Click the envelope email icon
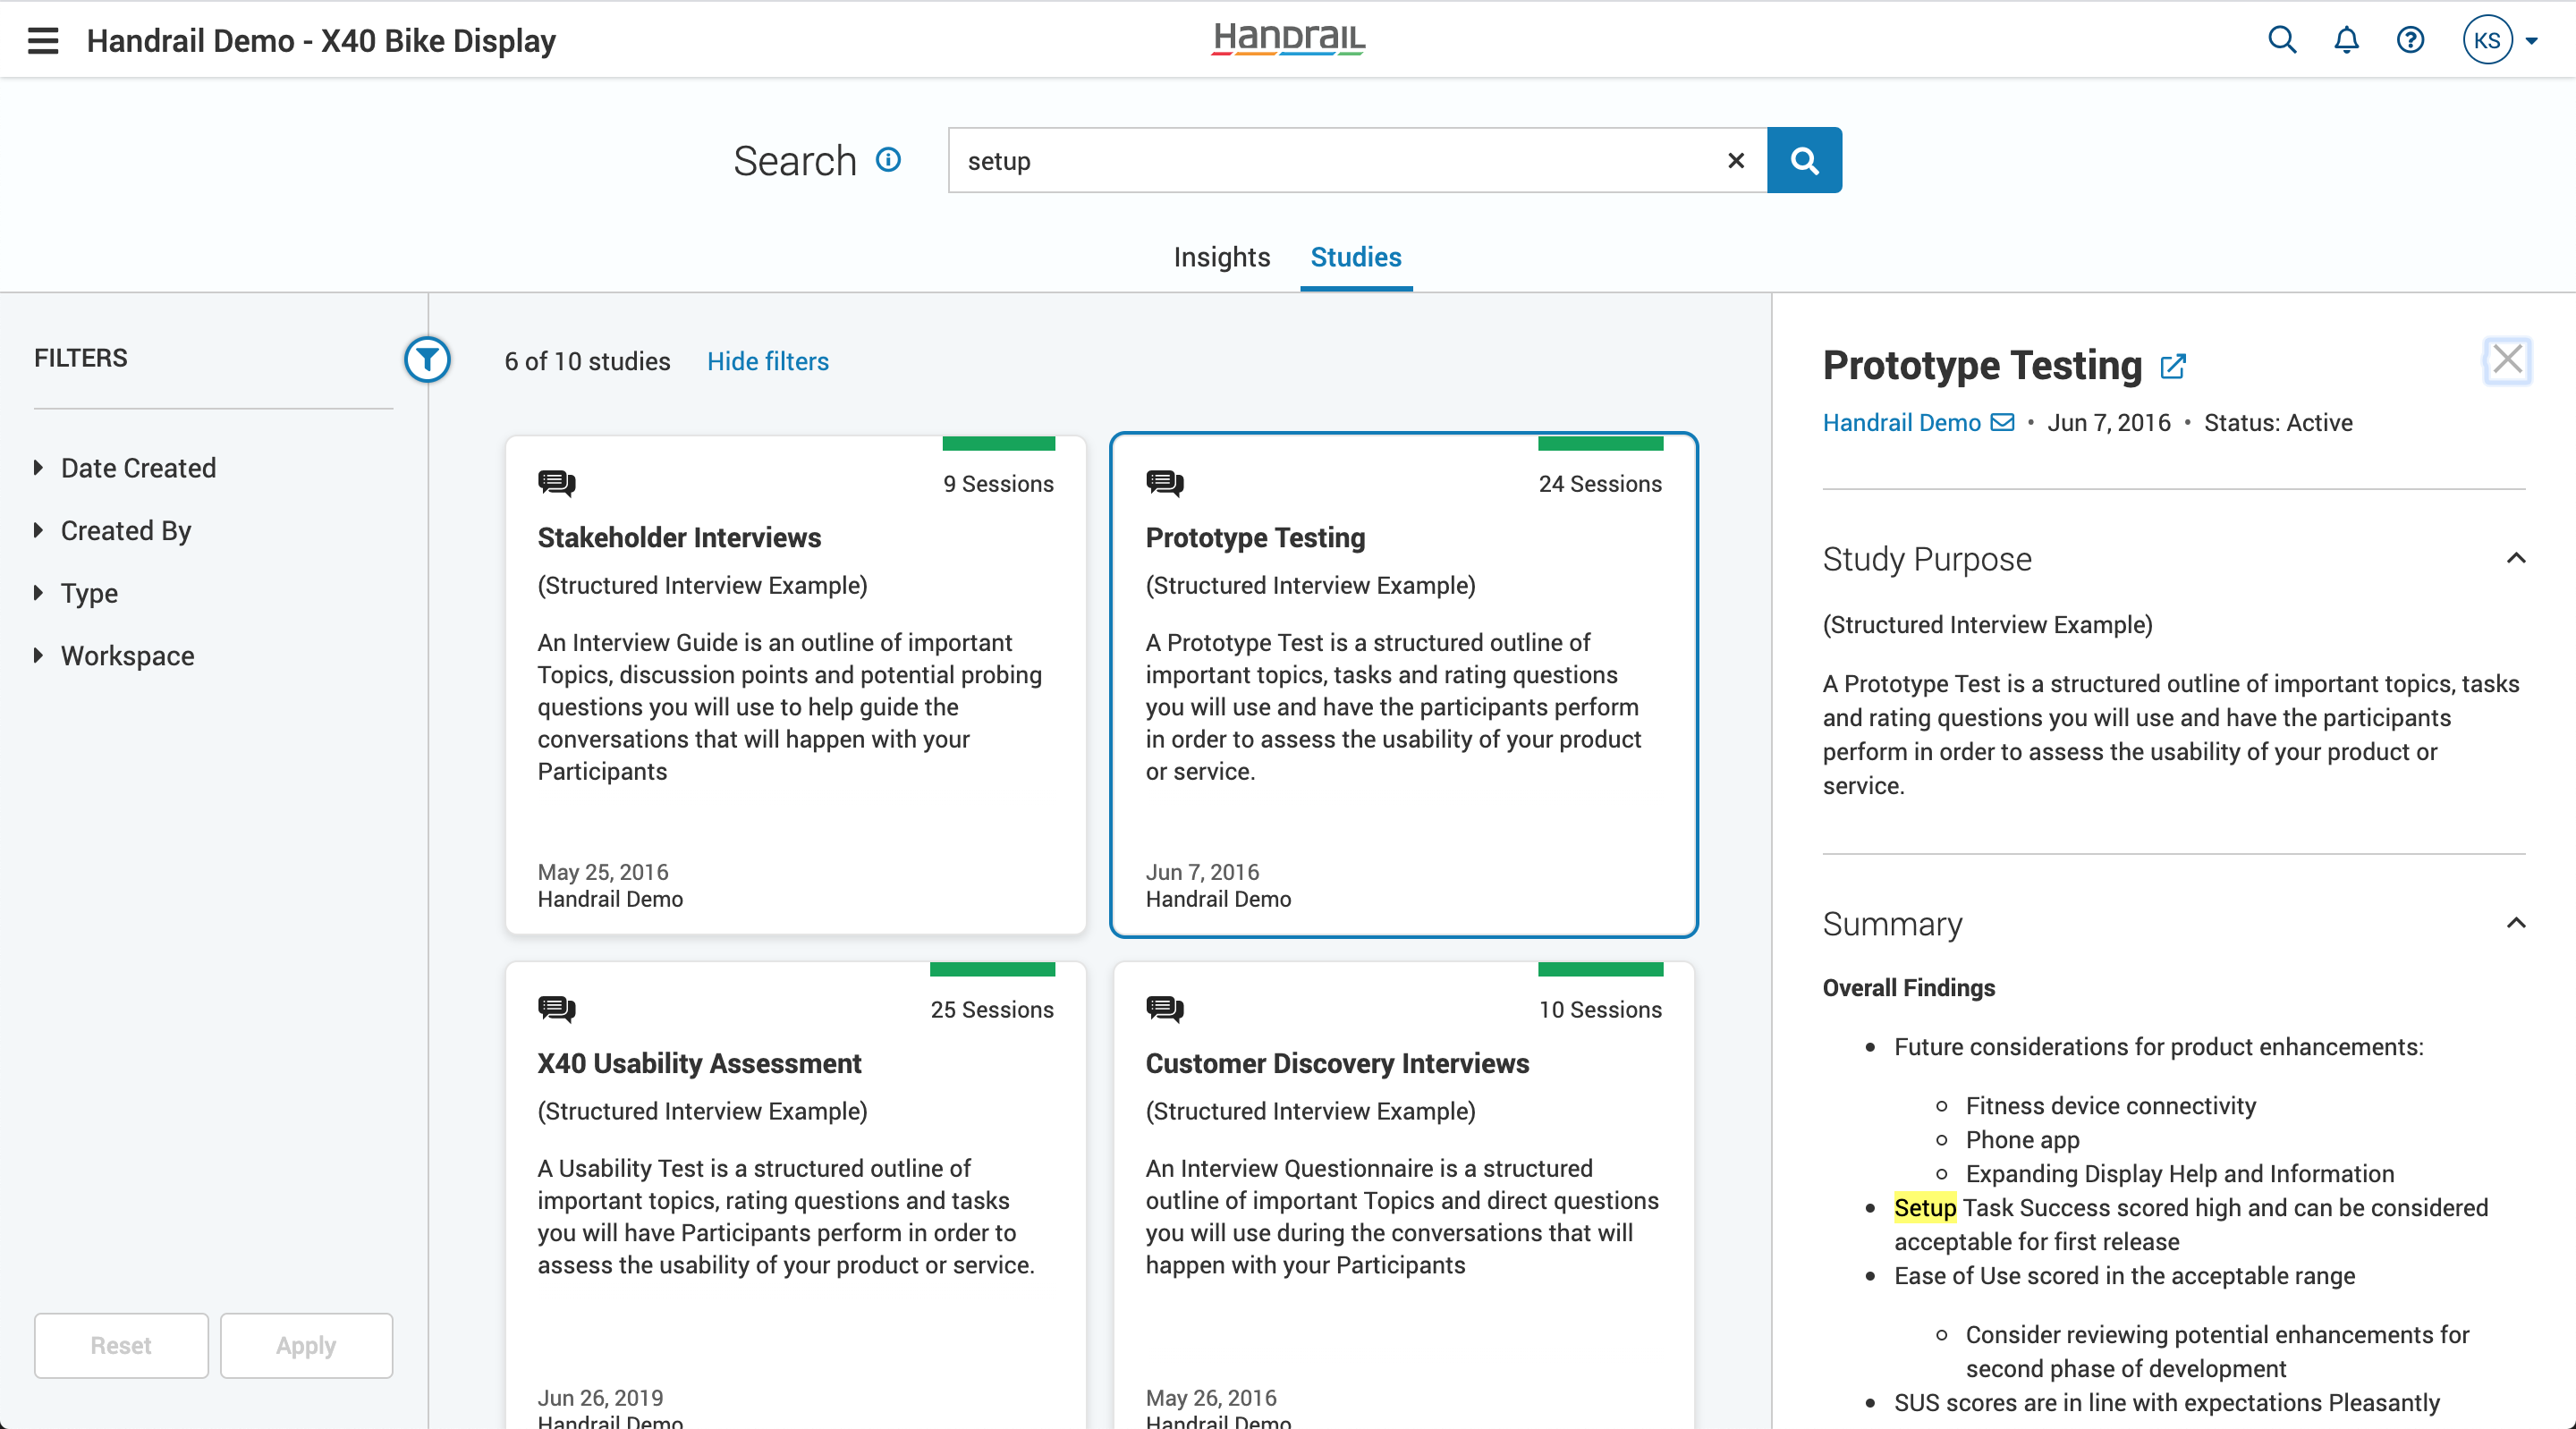The height and width of the screenshot is (1429, 2576). point(2003,422)
